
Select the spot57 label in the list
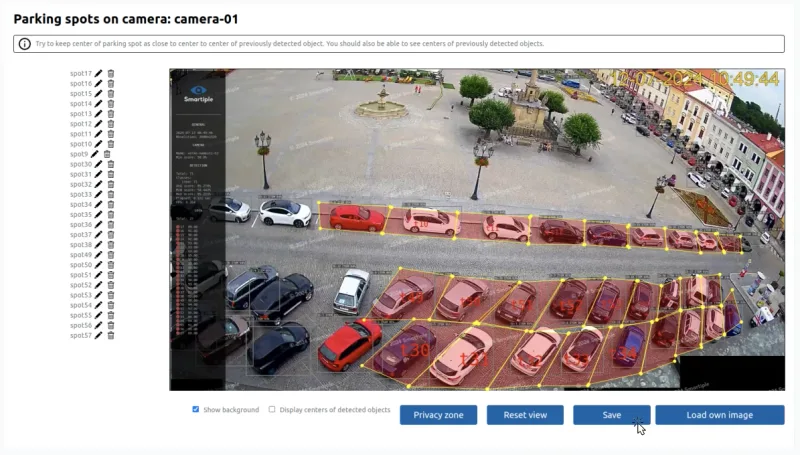coord(81,336)
